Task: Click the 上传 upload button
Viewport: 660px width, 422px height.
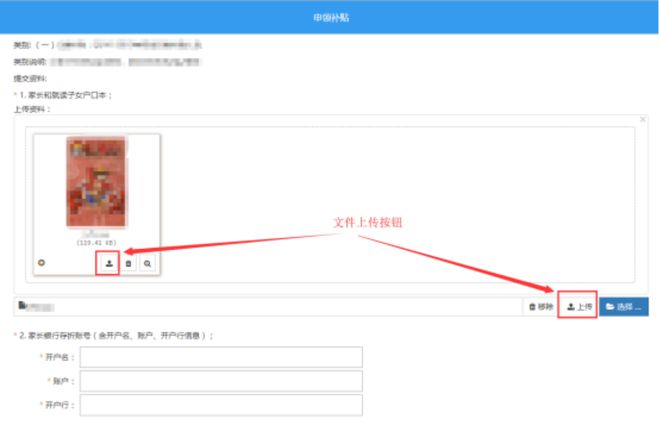Action: tap(579, 307)
